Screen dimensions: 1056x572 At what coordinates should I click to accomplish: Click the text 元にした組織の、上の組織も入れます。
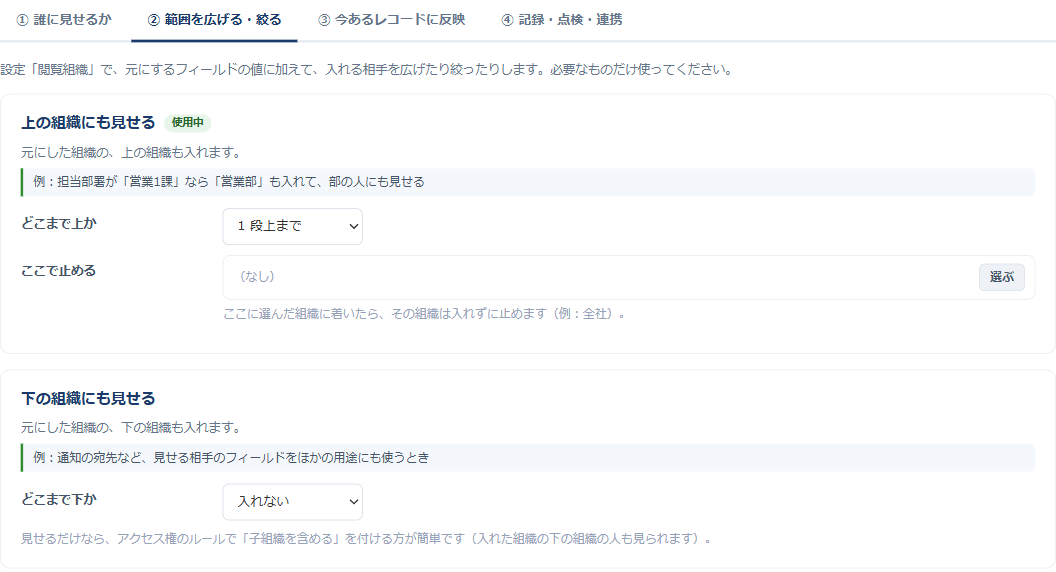pos(131,153)
